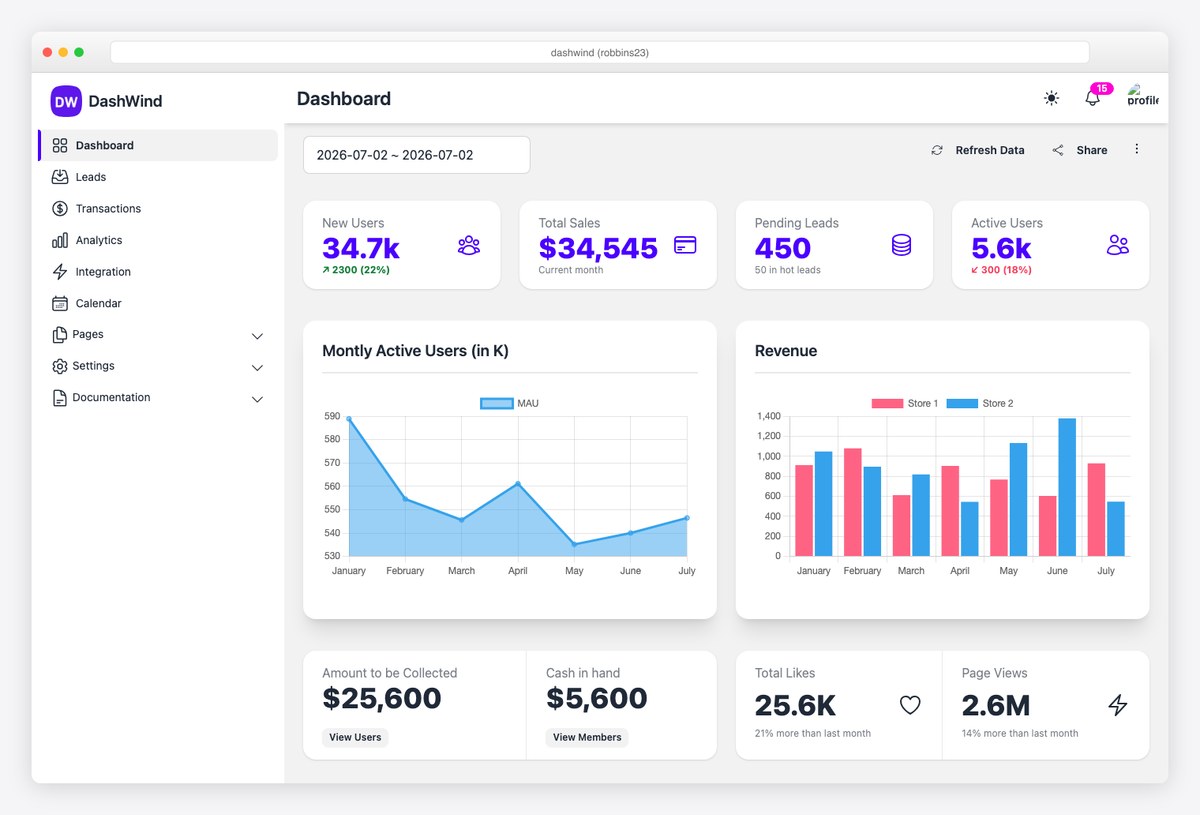Toggle Store 1 legend in Revenue chart
1200x815 pixels.
(905, 403)
